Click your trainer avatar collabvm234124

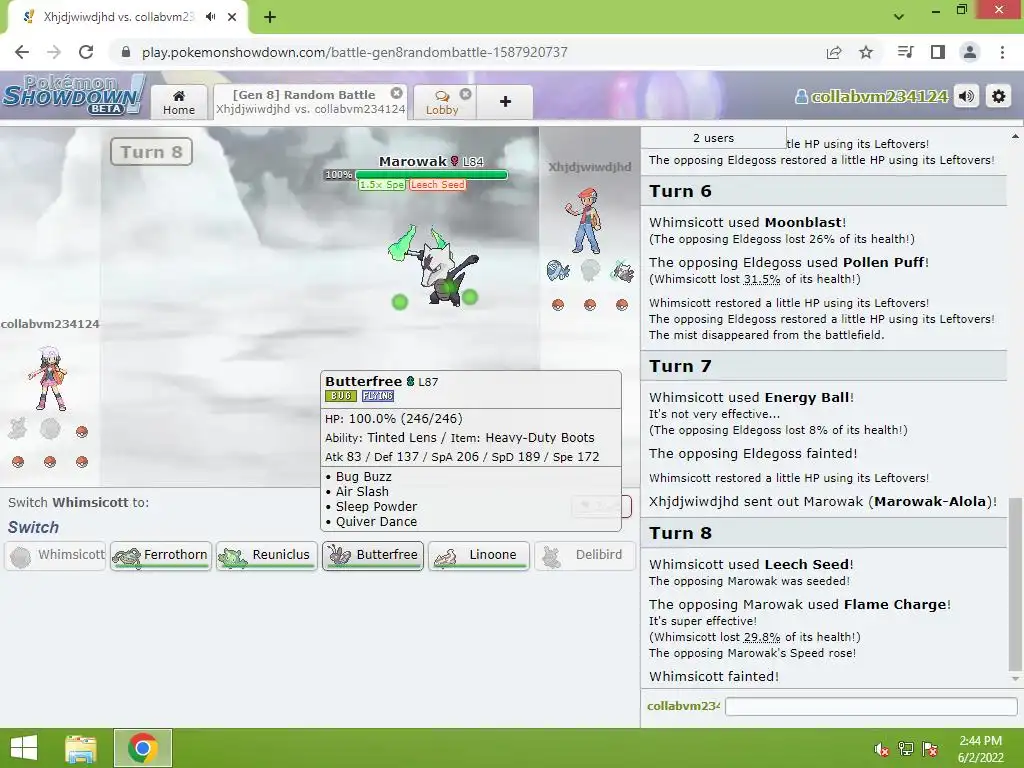coord(48,379)
